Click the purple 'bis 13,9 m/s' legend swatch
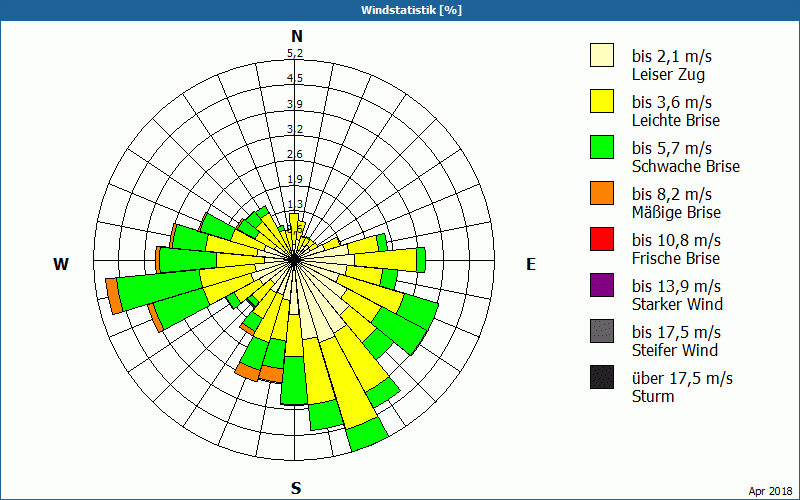 (x=602, y=285)
